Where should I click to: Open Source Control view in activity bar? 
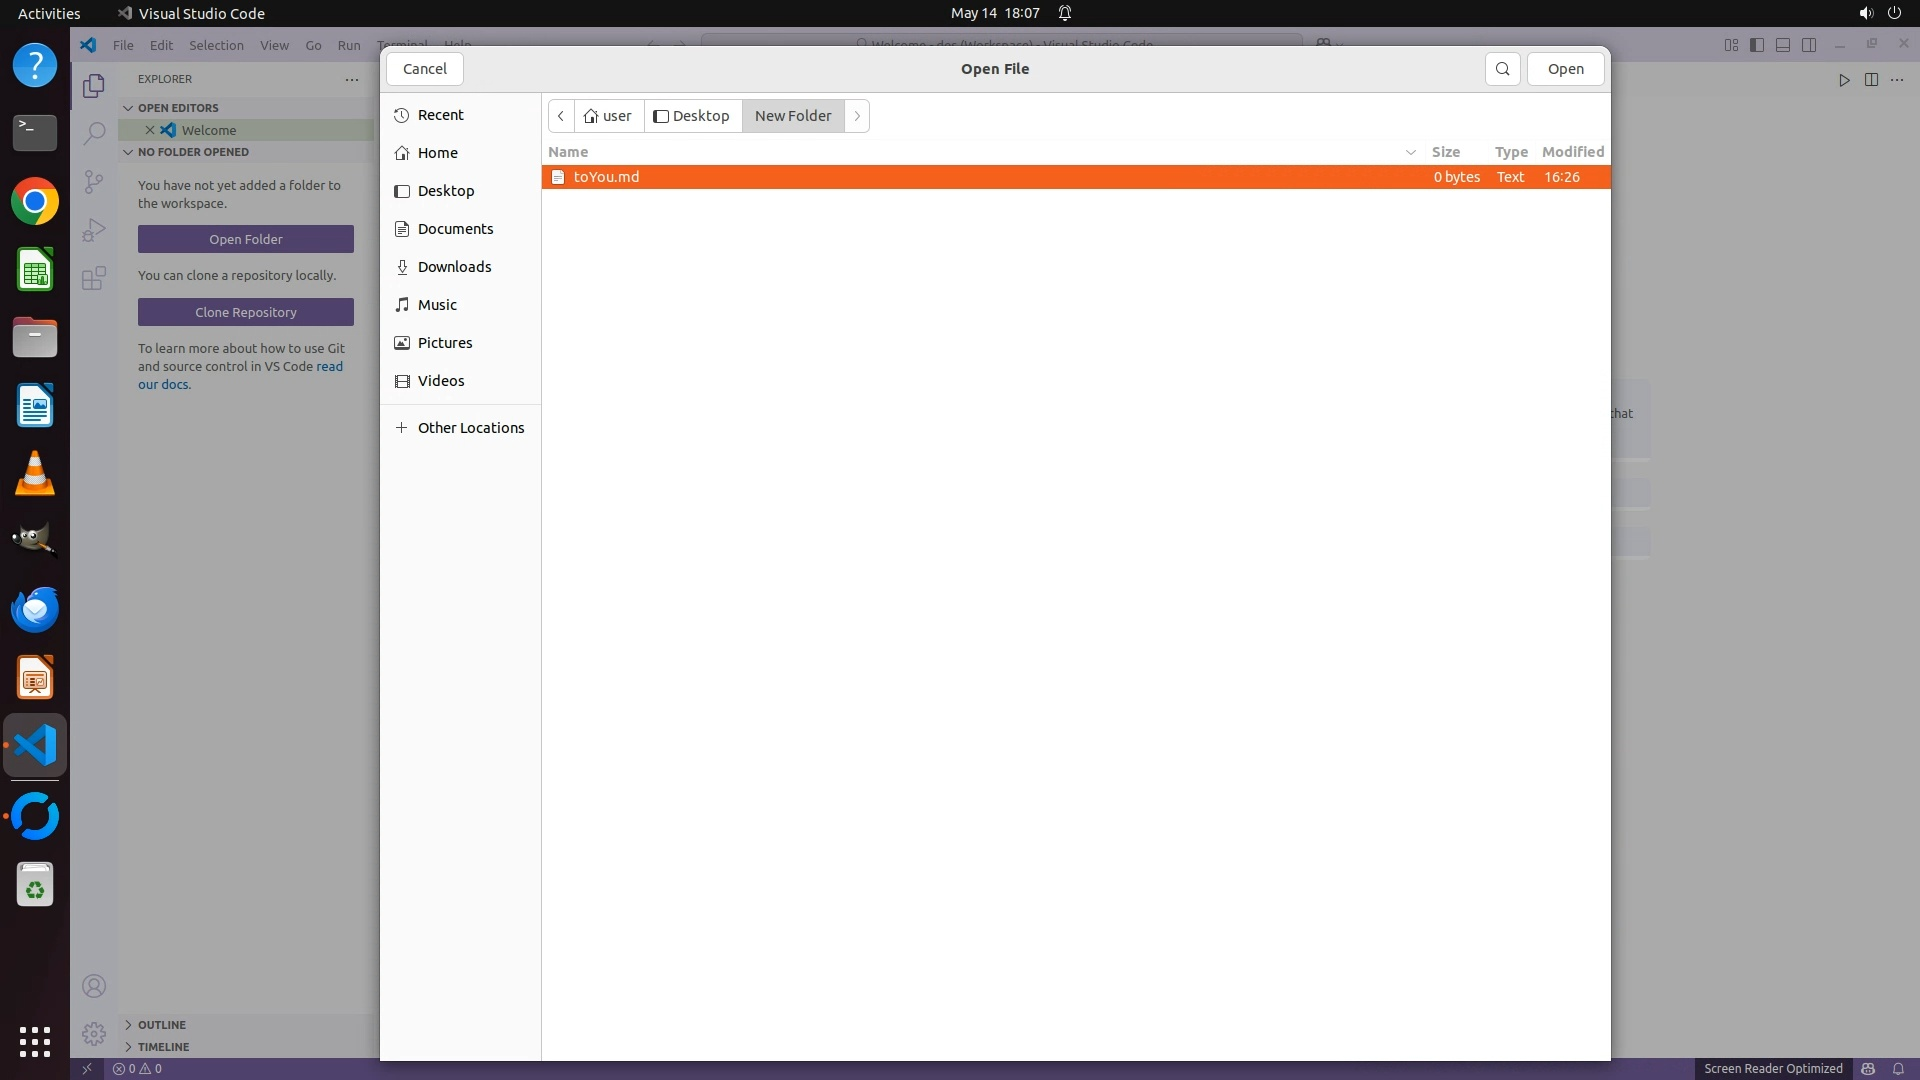coord(94,181)
